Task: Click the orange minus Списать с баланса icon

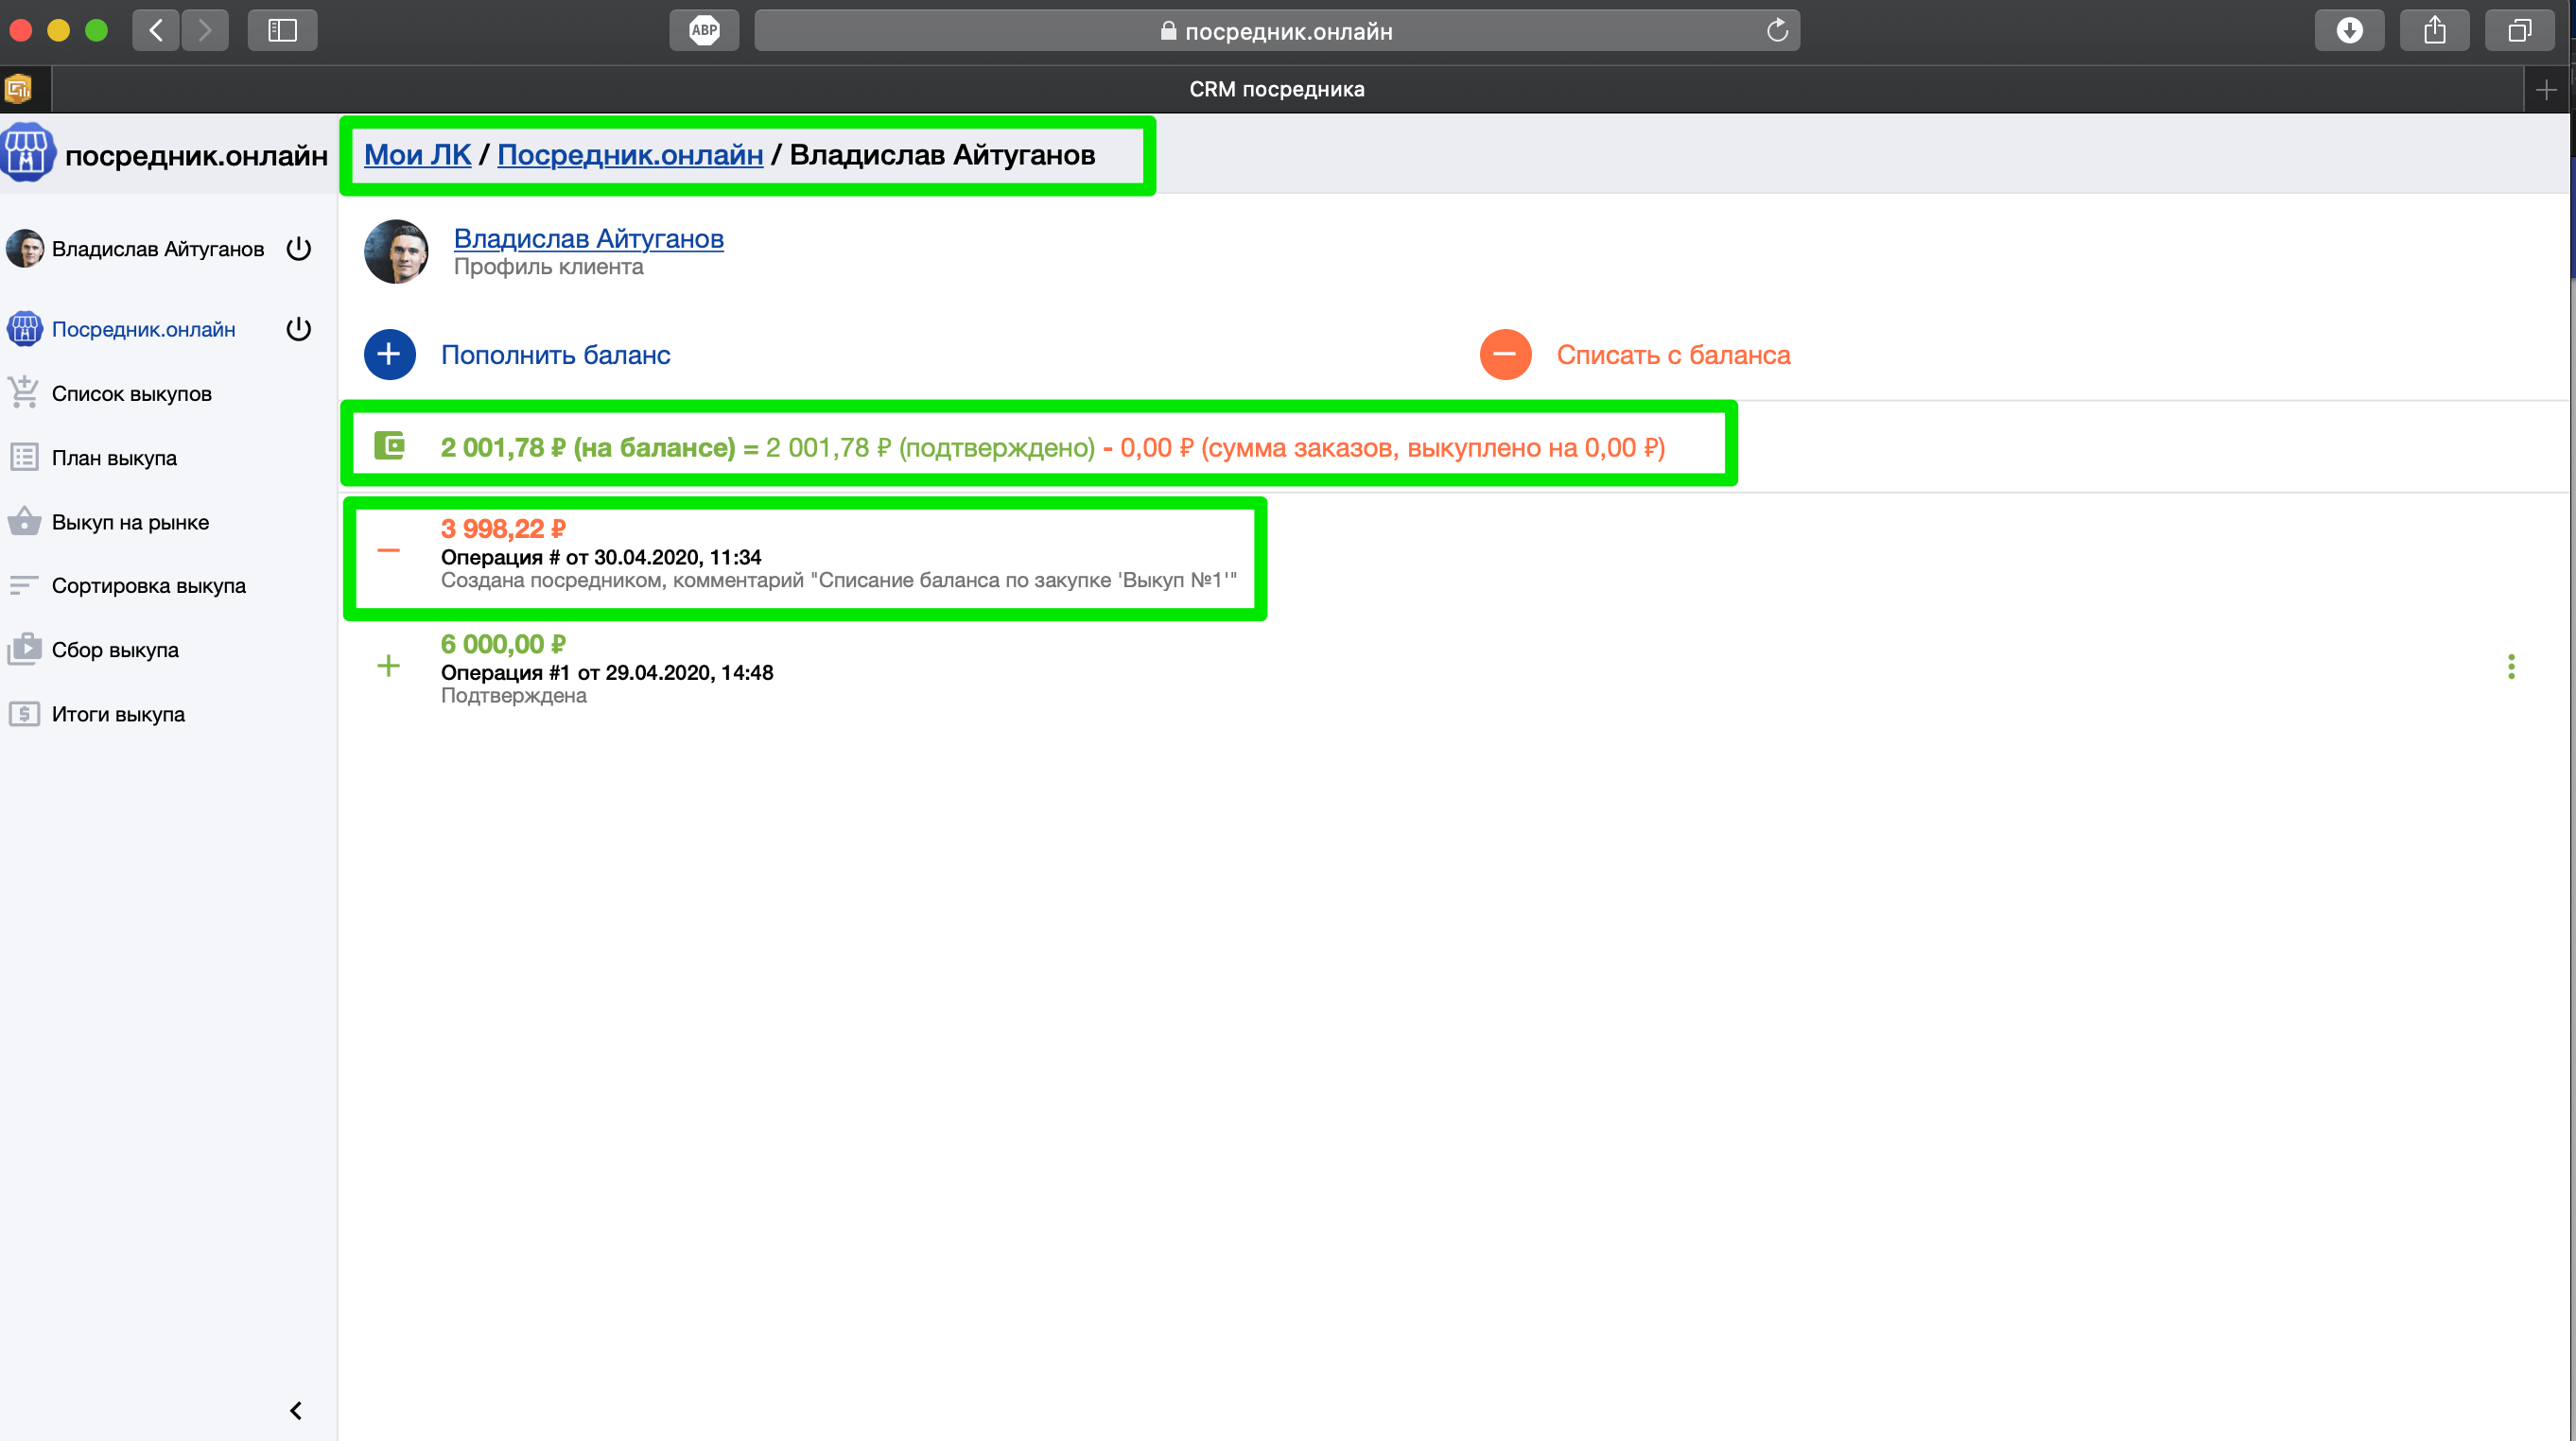Action: [1504, 354]
